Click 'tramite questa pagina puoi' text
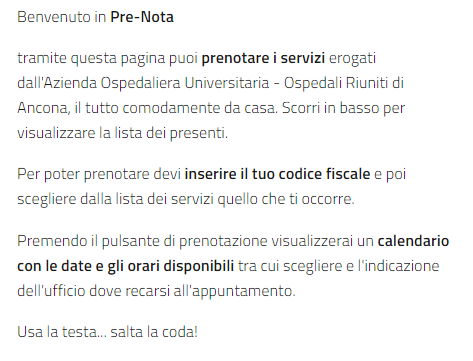The image size is (473, 361). click(107, 58)
